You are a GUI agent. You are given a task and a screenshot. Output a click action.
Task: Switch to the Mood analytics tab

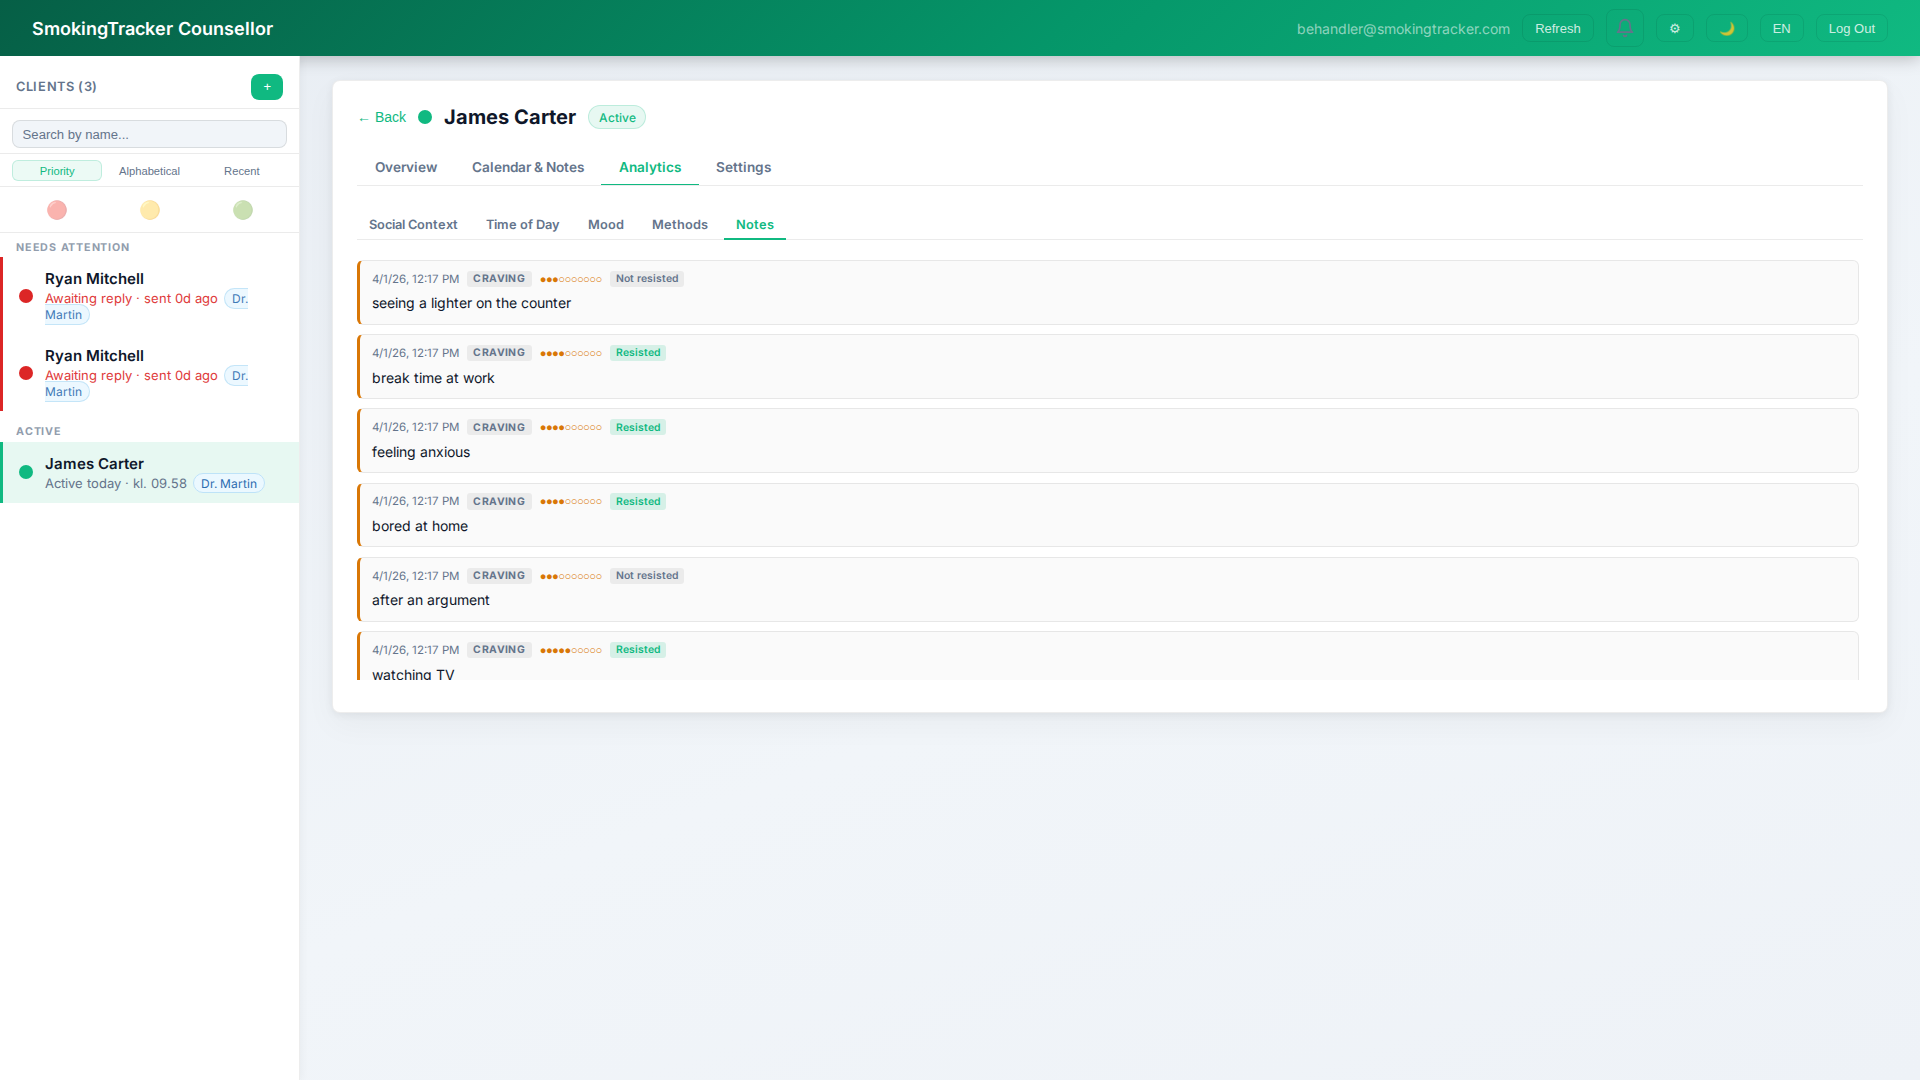[x=606, y=224]
